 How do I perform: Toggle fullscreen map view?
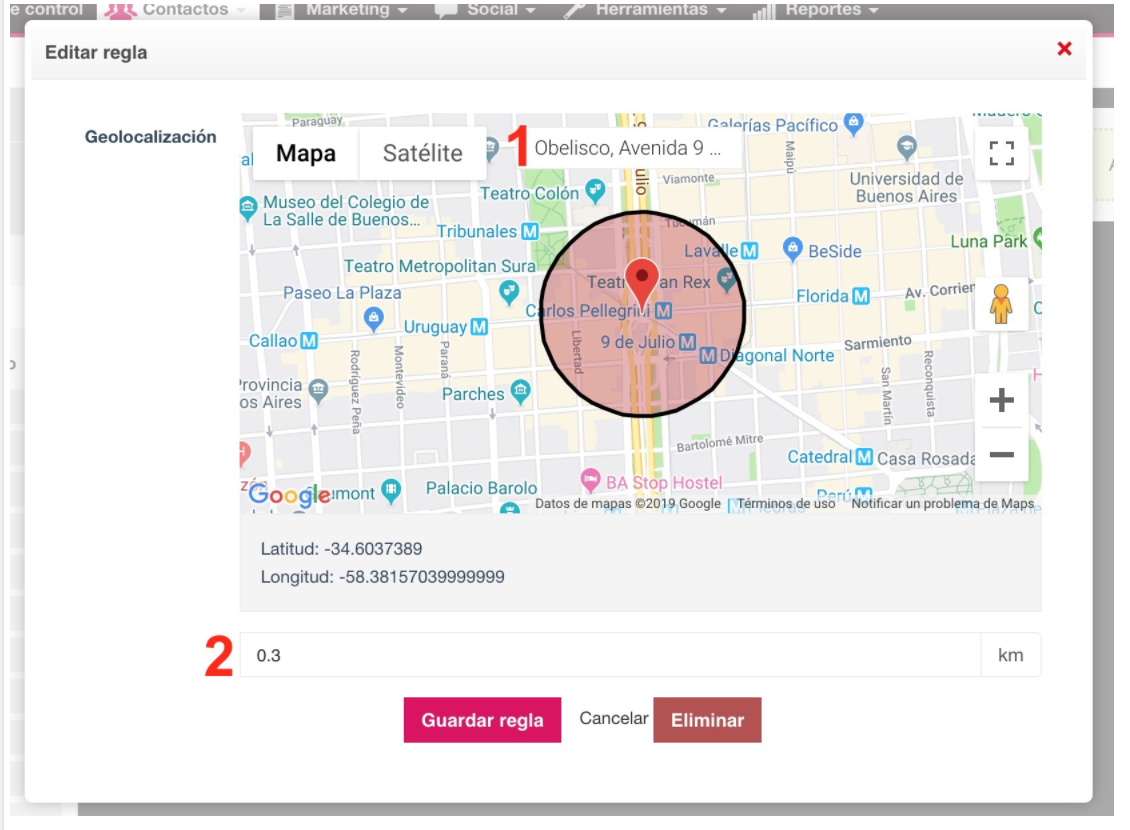[1001, 153]
